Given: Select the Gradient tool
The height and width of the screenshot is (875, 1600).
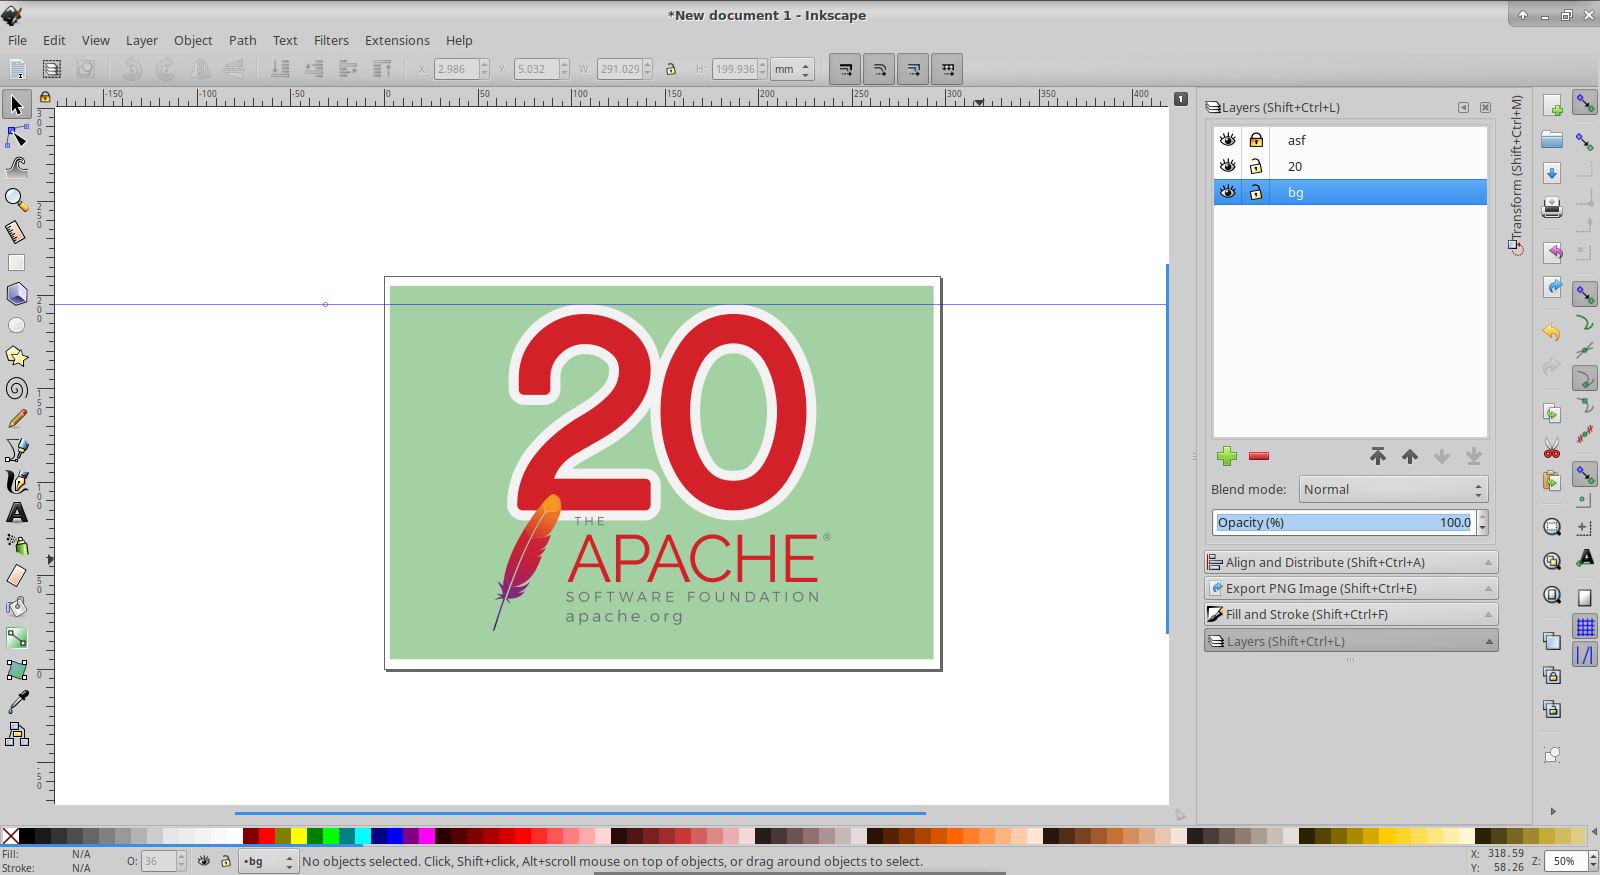Looking at the screenshot, I should tap(17, 638).
